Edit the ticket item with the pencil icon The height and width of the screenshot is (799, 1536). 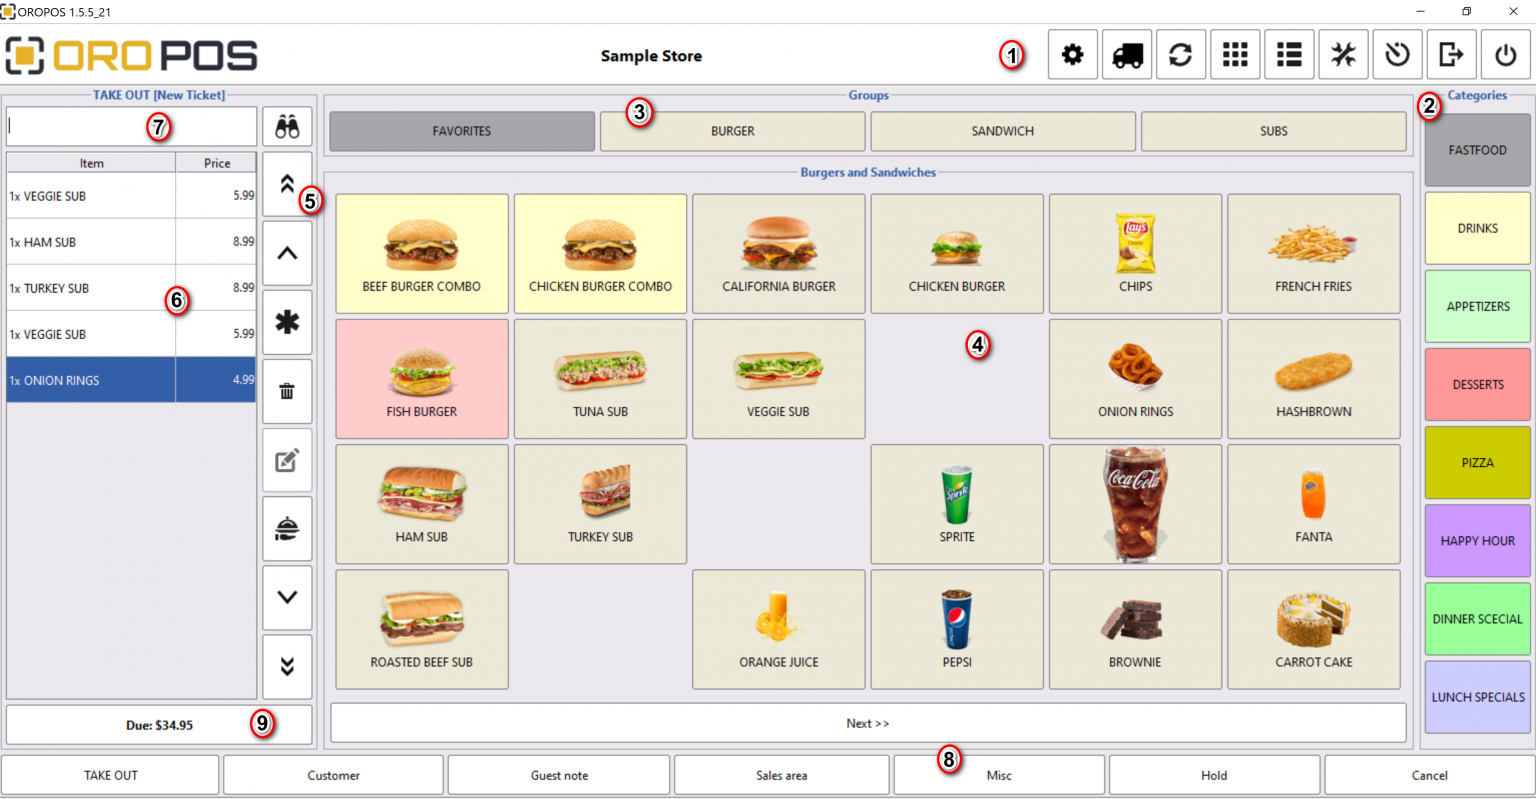pos(287,460)
